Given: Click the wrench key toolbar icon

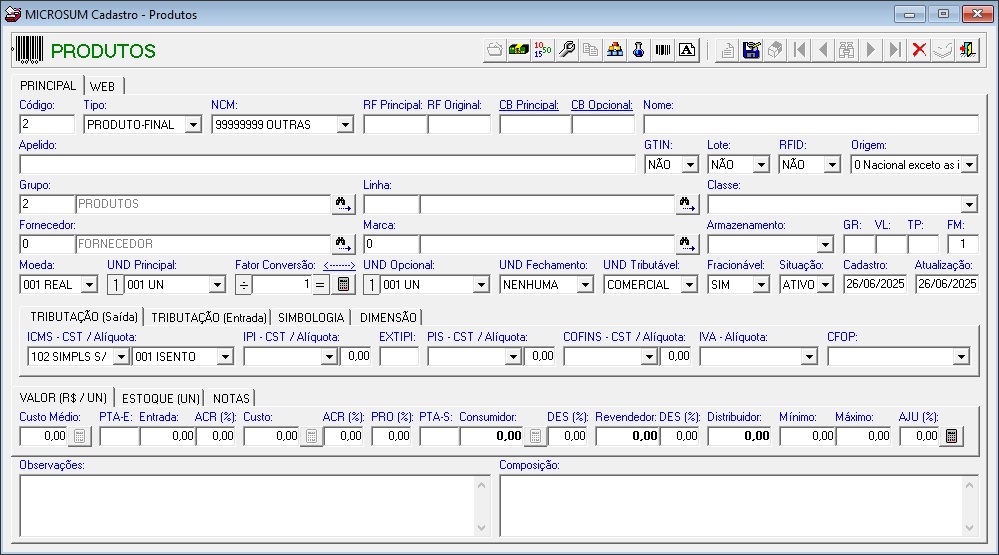Looking at the screenshot, I should tap(567, 50).
